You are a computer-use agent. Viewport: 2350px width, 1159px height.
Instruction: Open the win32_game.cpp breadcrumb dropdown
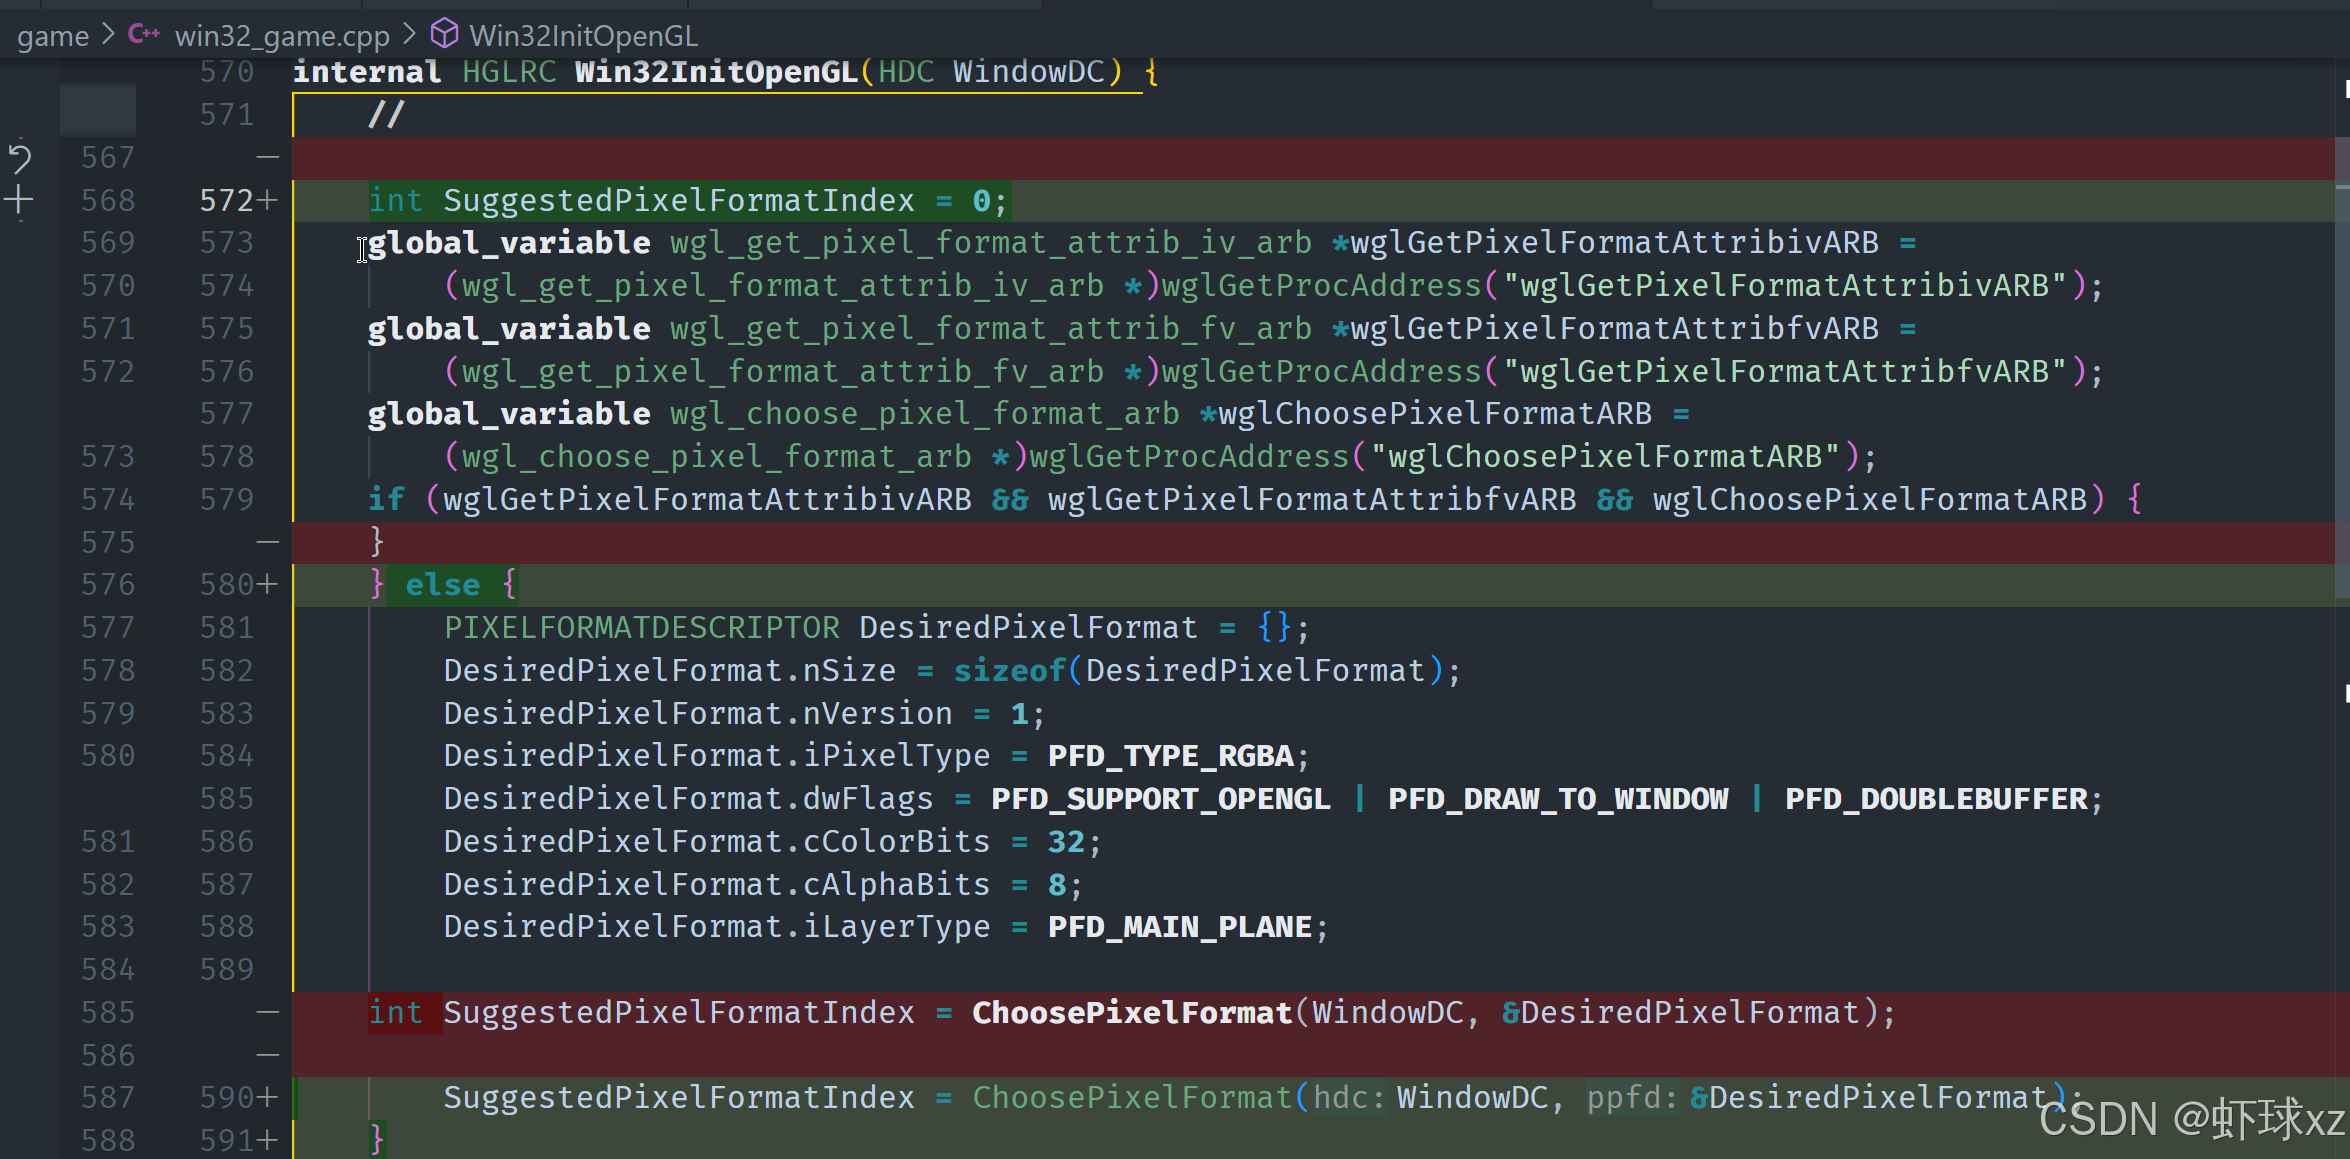point(282,36)
